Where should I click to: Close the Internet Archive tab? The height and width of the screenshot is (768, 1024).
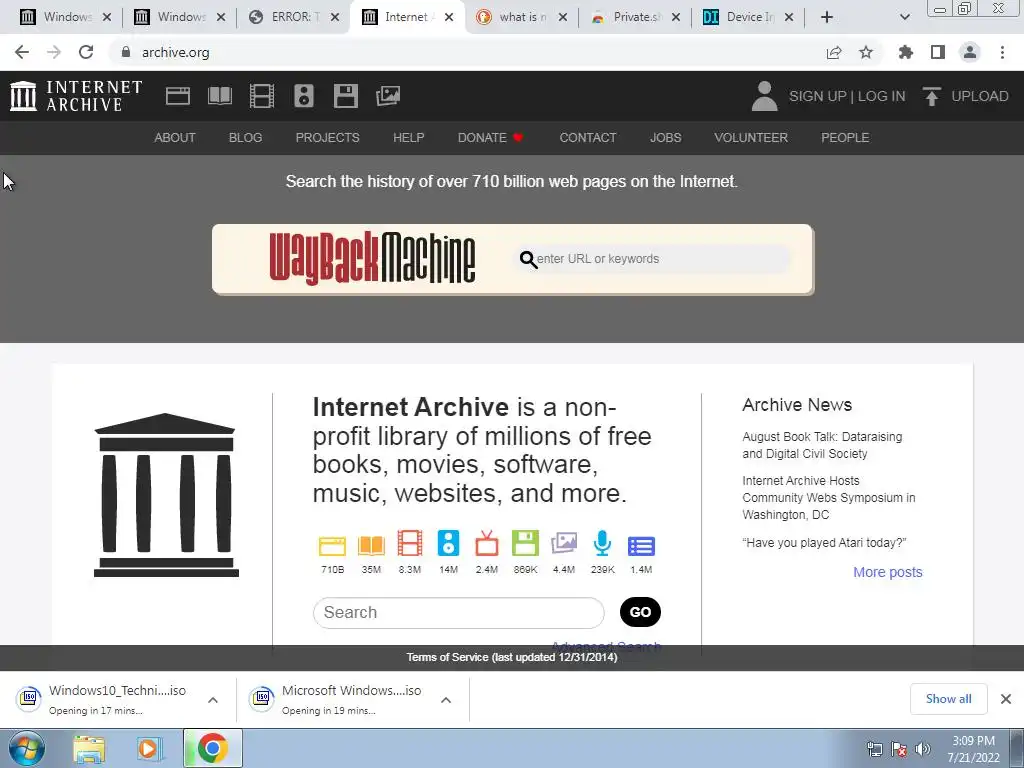[x=449, y=17]
